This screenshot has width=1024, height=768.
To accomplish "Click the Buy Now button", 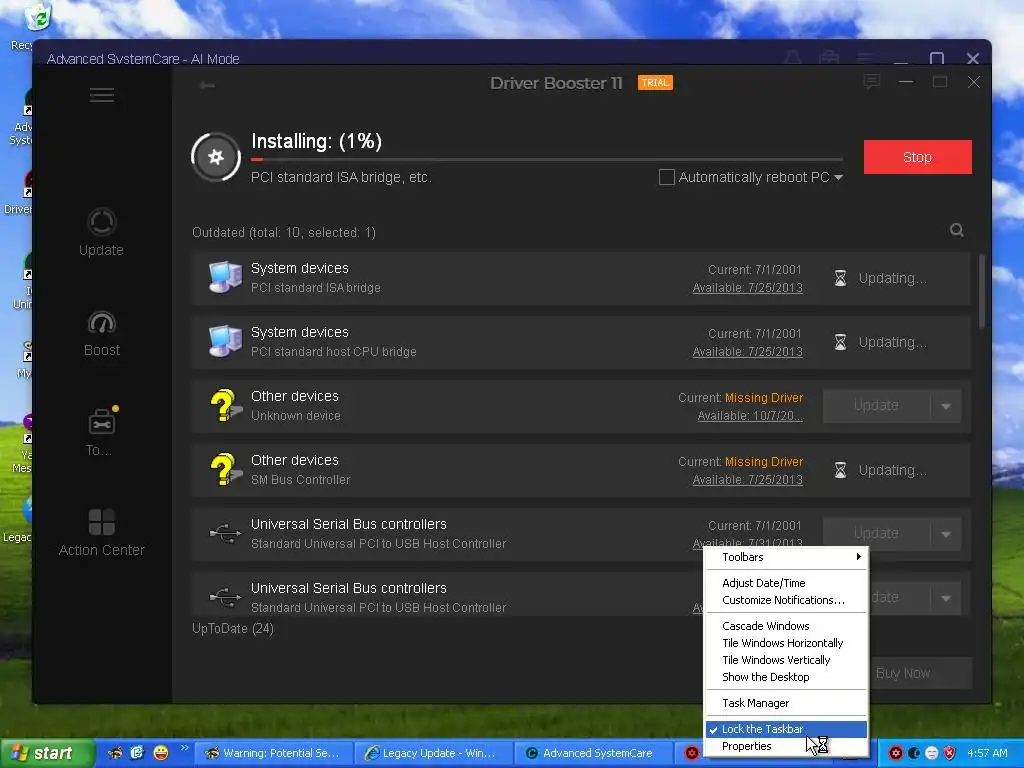I will (x=921, y=673).
